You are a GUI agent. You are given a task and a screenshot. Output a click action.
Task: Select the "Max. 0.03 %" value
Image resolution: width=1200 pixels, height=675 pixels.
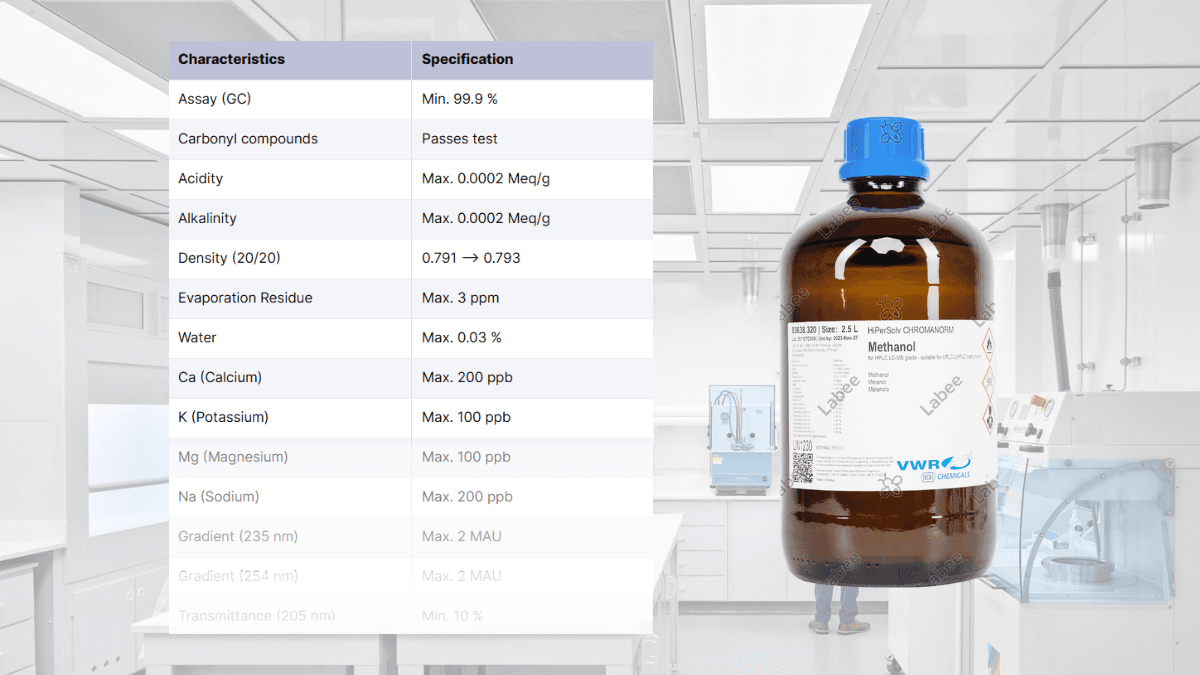point(461,338)
